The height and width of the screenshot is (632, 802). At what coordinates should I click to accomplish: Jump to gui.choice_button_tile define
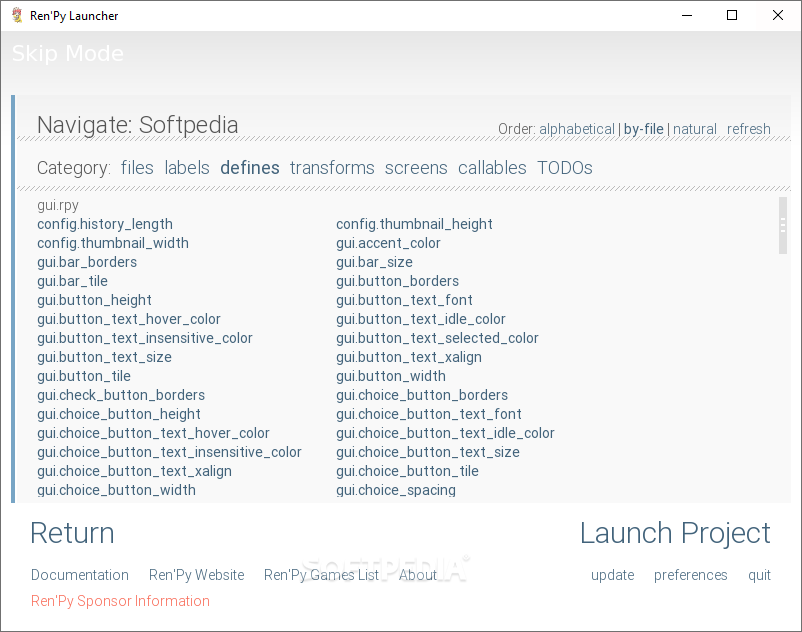coord(407,471)
